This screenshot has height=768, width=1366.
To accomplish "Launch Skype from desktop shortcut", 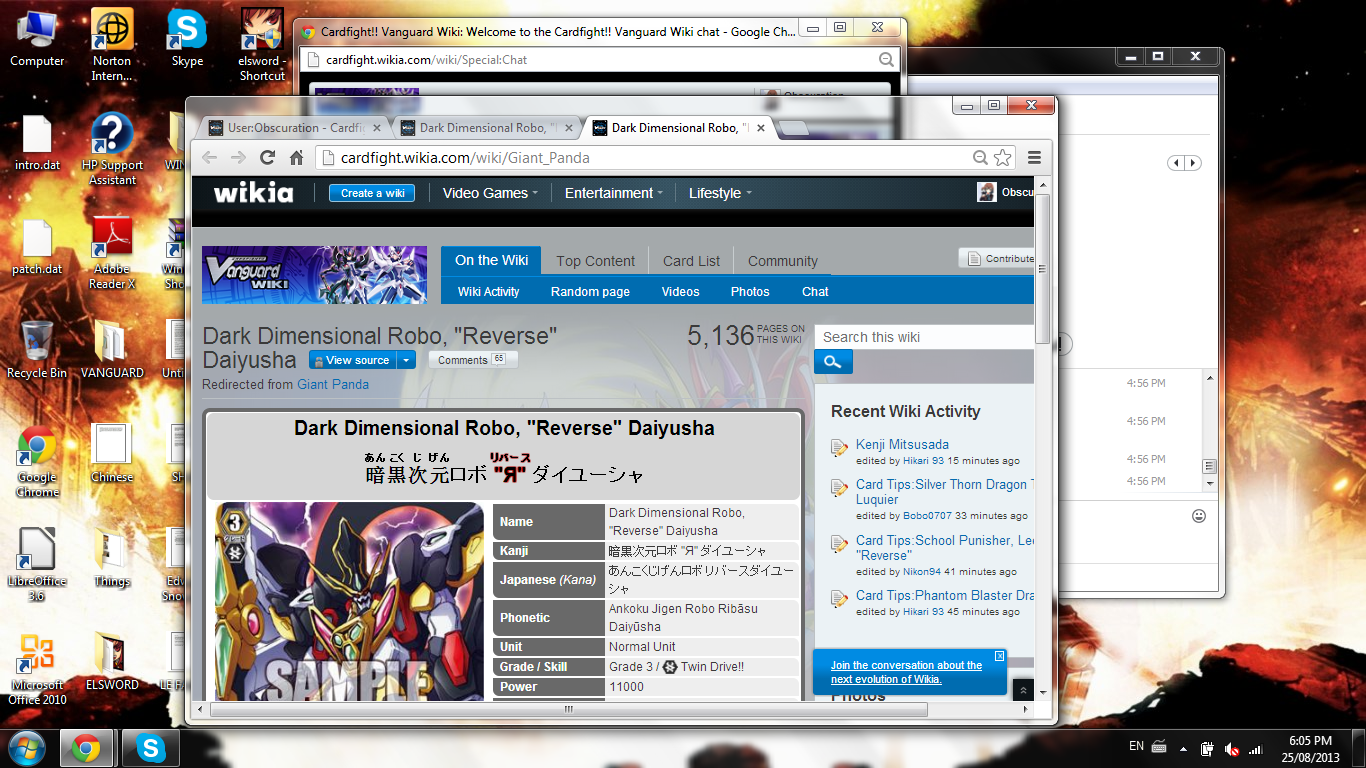I will pyautogui.click(x=187, y=39).
